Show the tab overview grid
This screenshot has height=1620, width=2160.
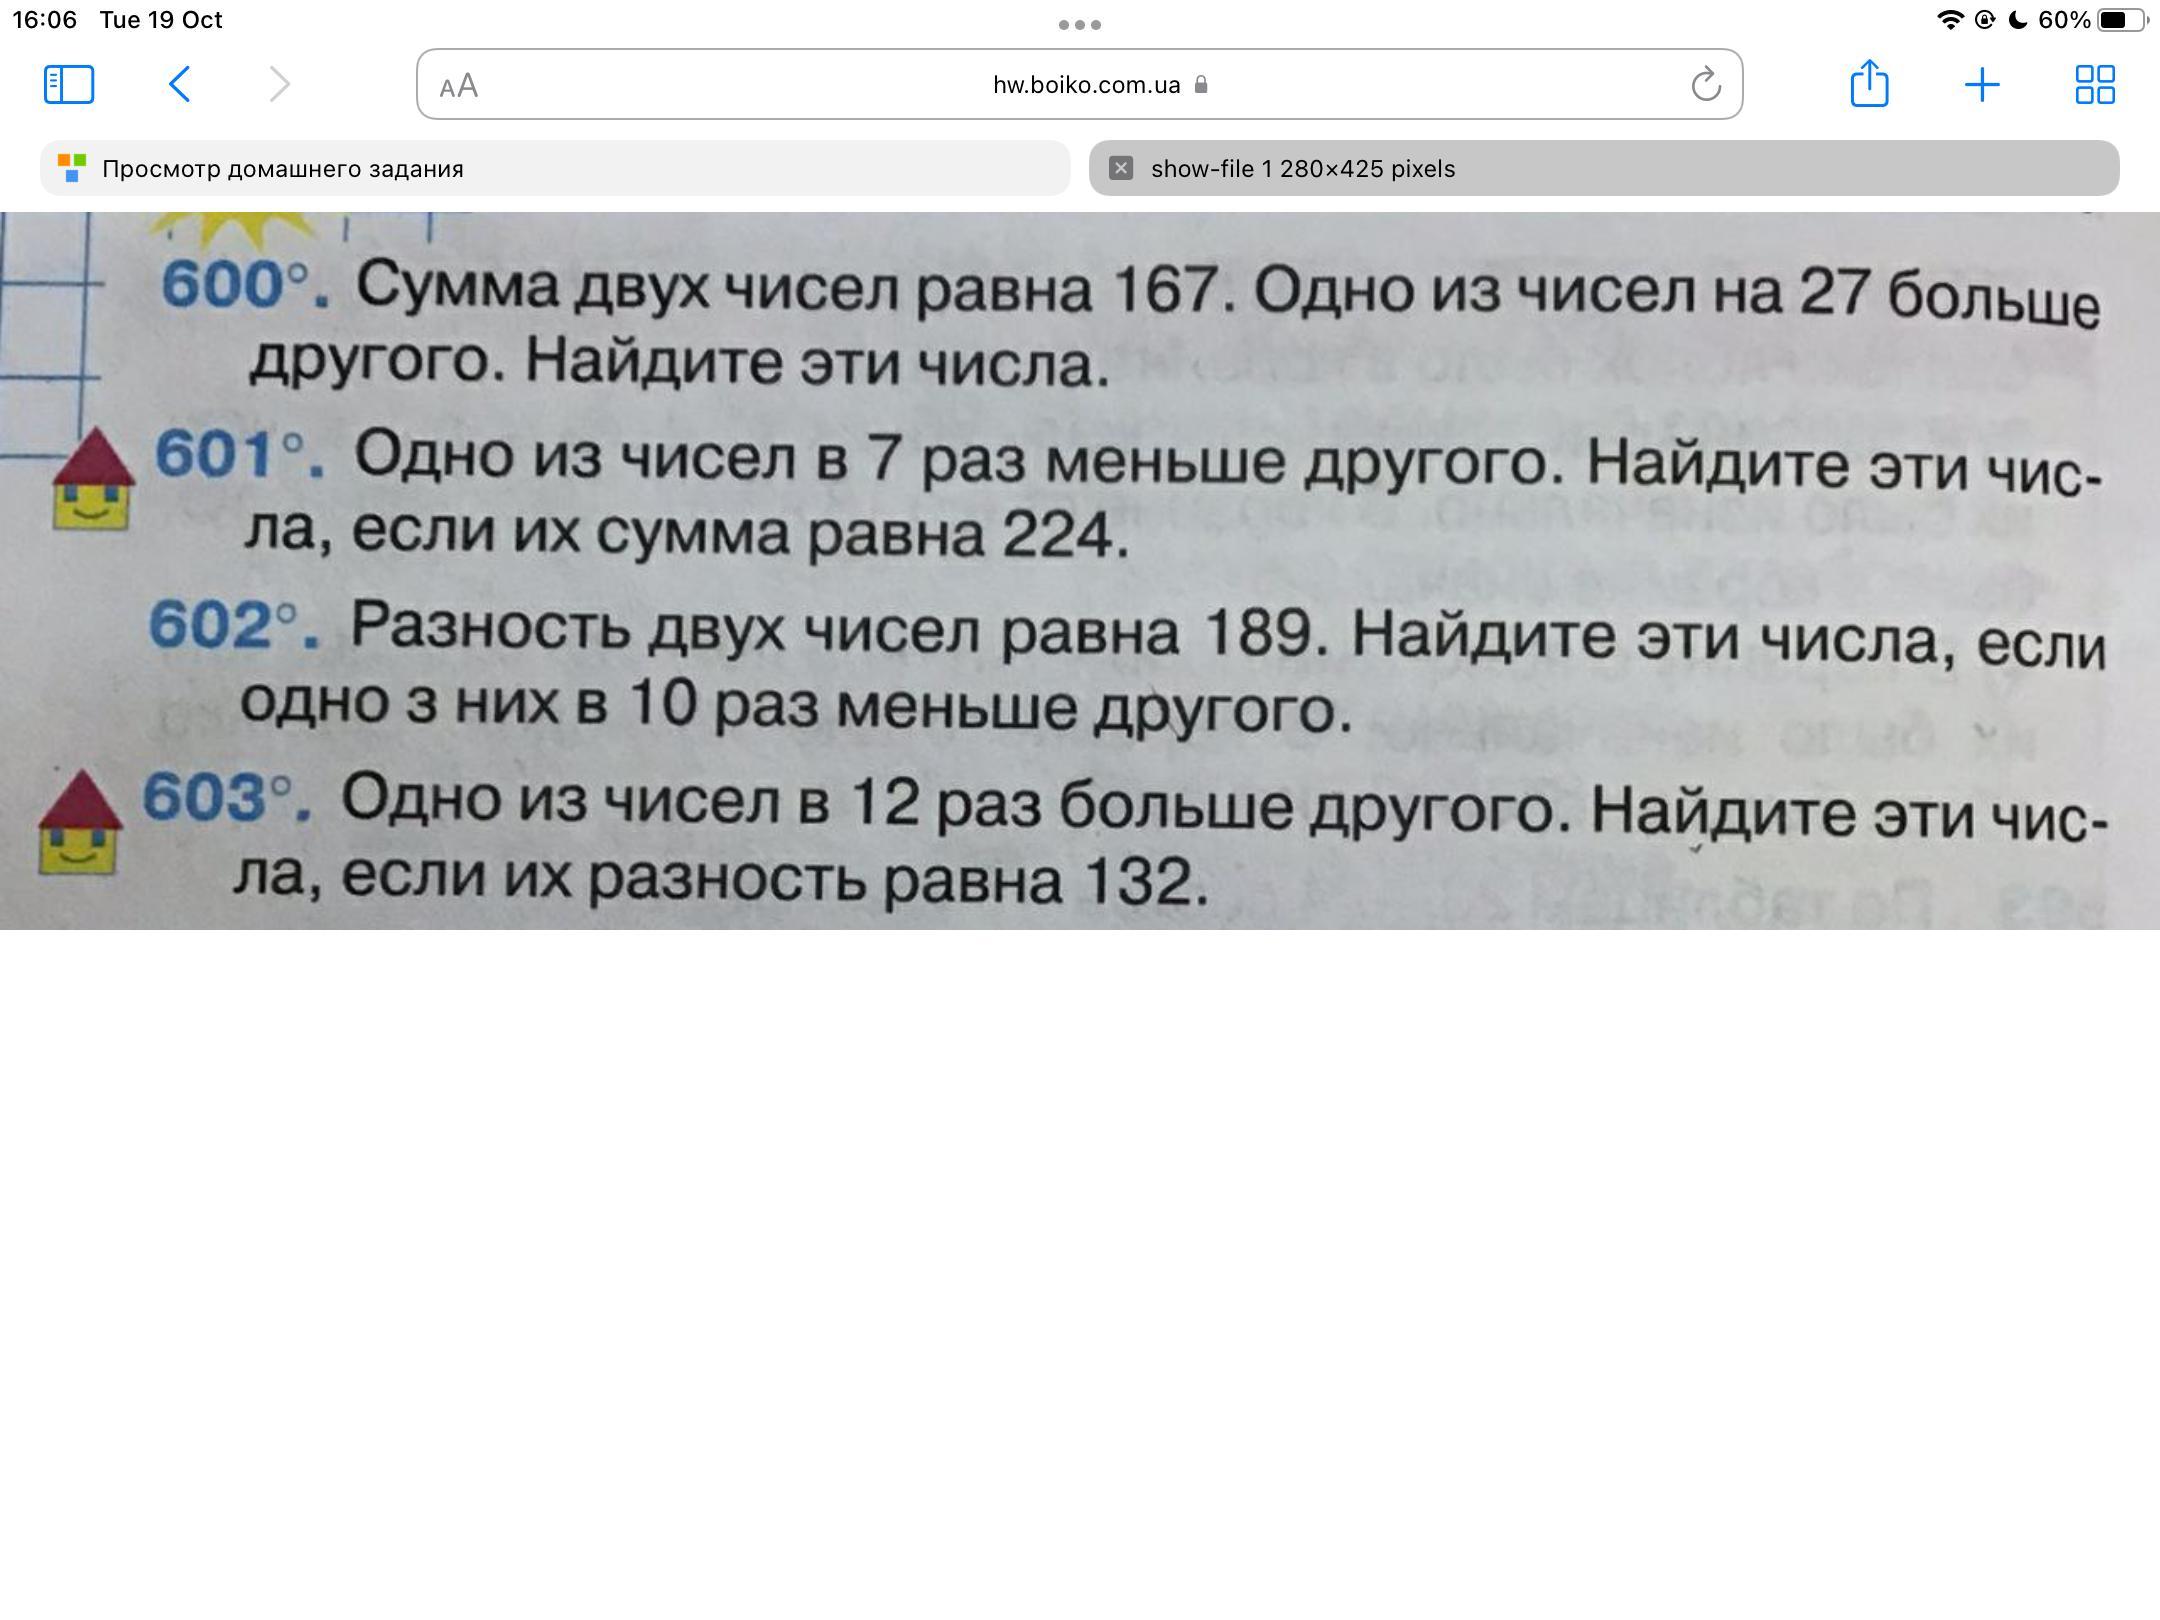[2095, 84]
